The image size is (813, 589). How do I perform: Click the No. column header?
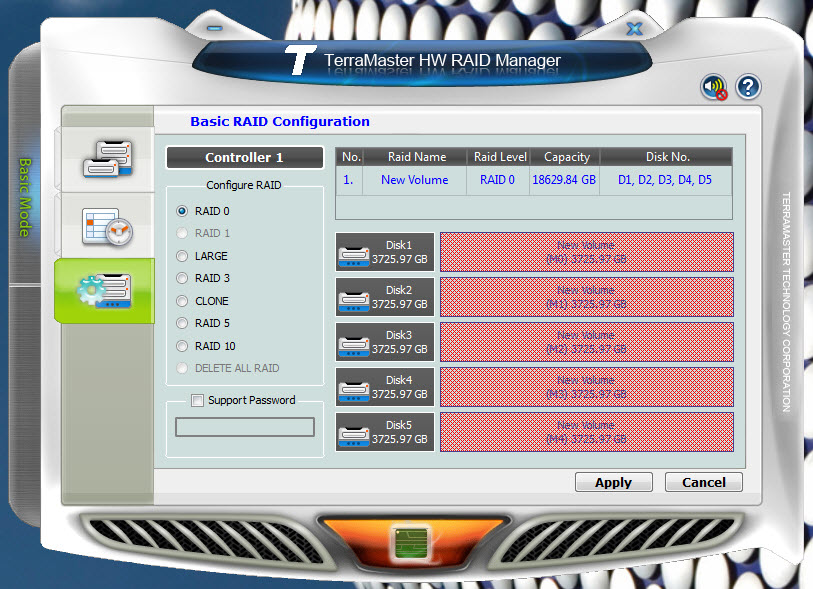[351, 157]
